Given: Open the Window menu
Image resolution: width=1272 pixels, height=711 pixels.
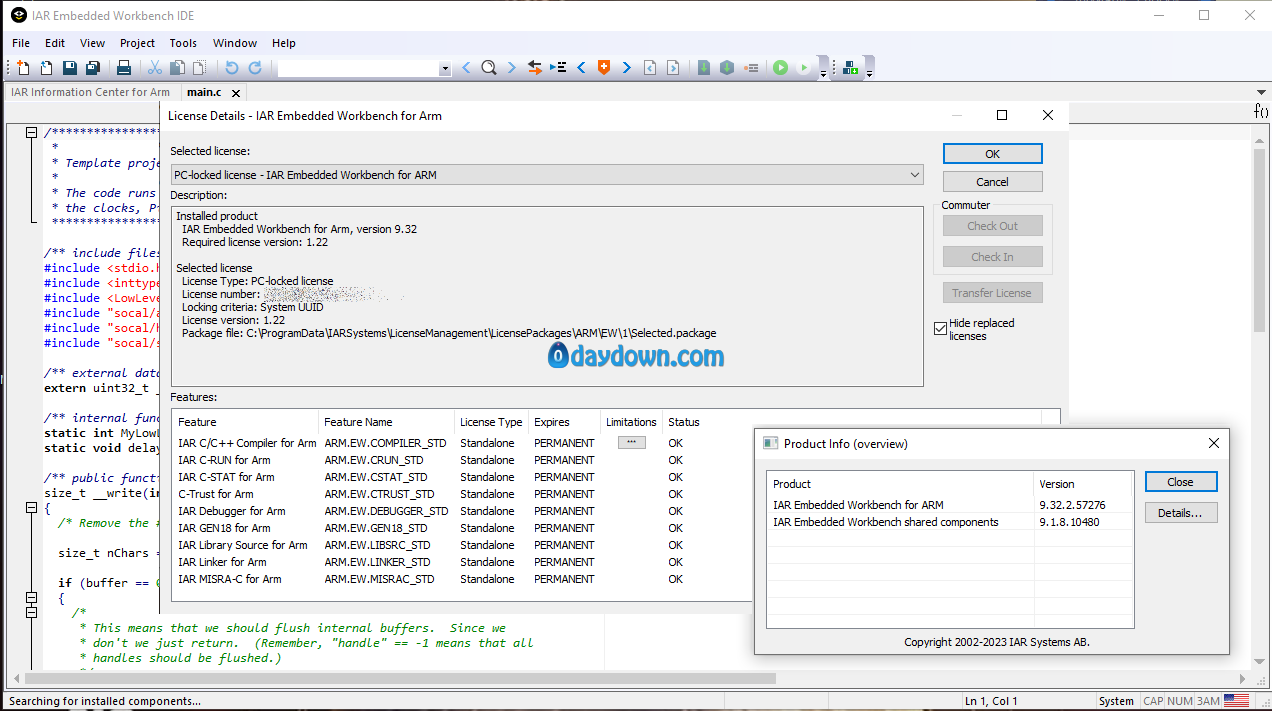Looking at the screenshot, I should [x=235, y=43].
